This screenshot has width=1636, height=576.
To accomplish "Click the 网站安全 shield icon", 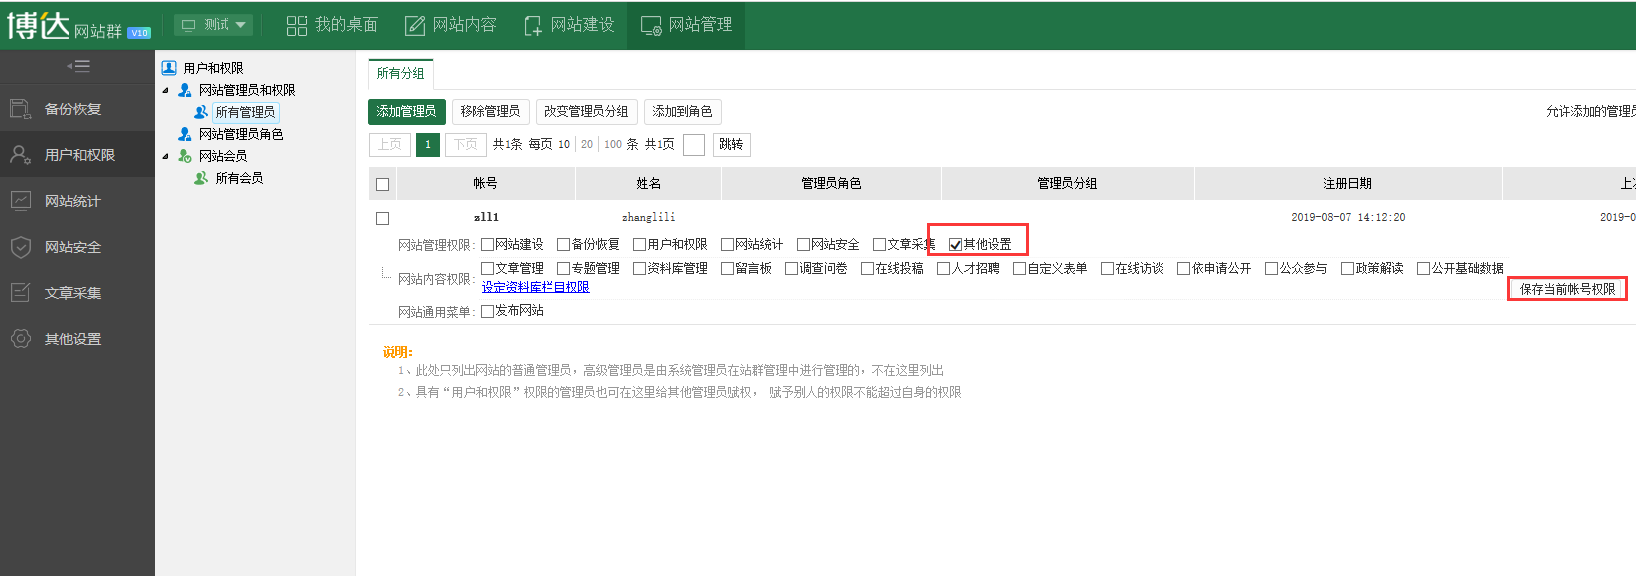I will [21, 247].
